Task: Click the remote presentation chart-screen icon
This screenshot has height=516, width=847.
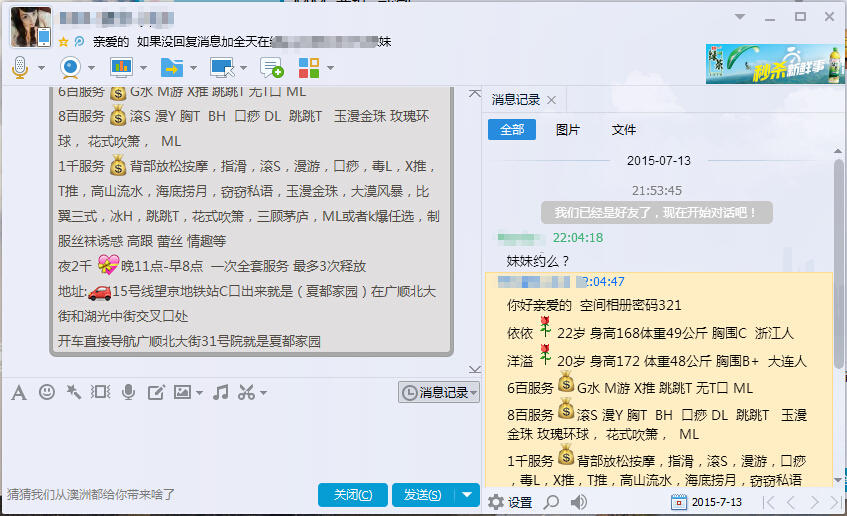Action: (121, 68)
